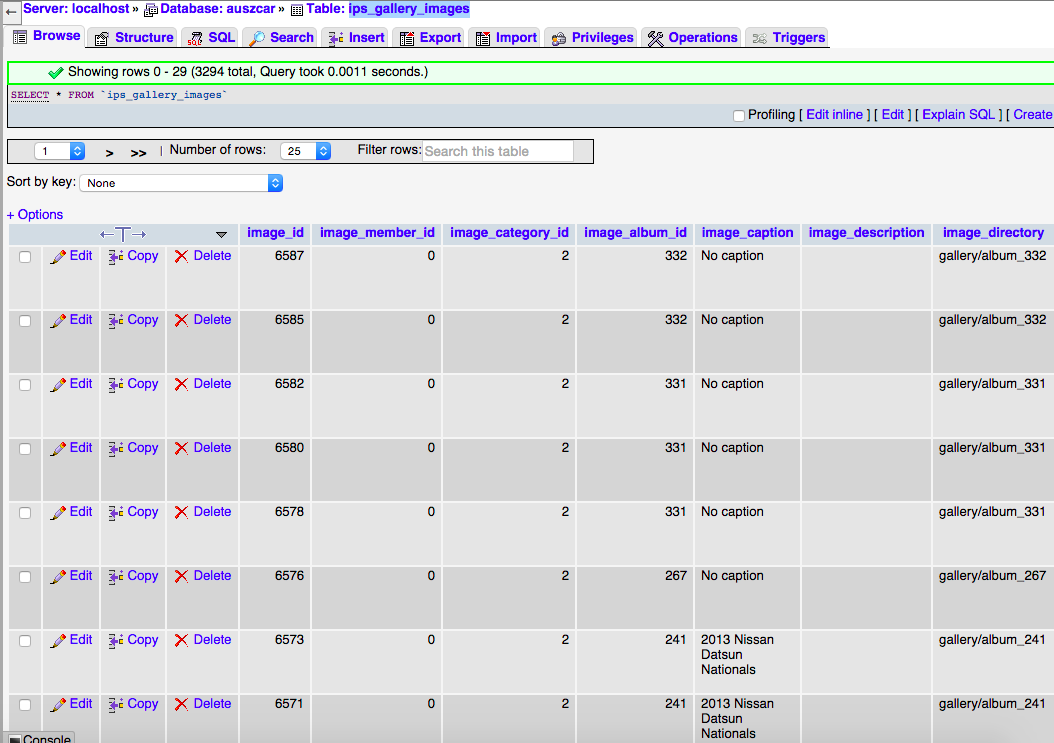The image size is (1054, 743).
Task: Click the Copy icon for row 6578
Action: (x=116, y=512)
